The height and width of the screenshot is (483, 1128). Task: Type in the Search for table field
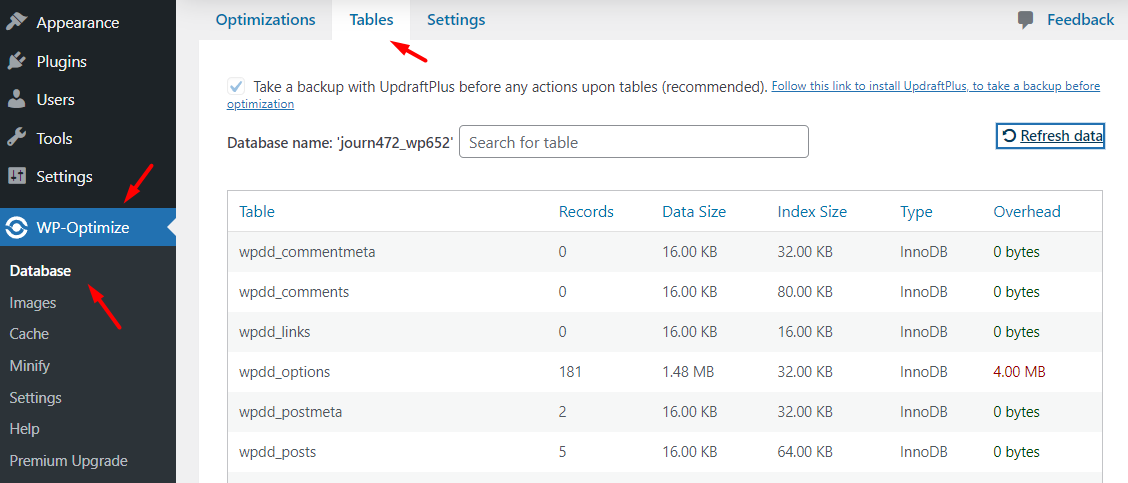[633, 142]
